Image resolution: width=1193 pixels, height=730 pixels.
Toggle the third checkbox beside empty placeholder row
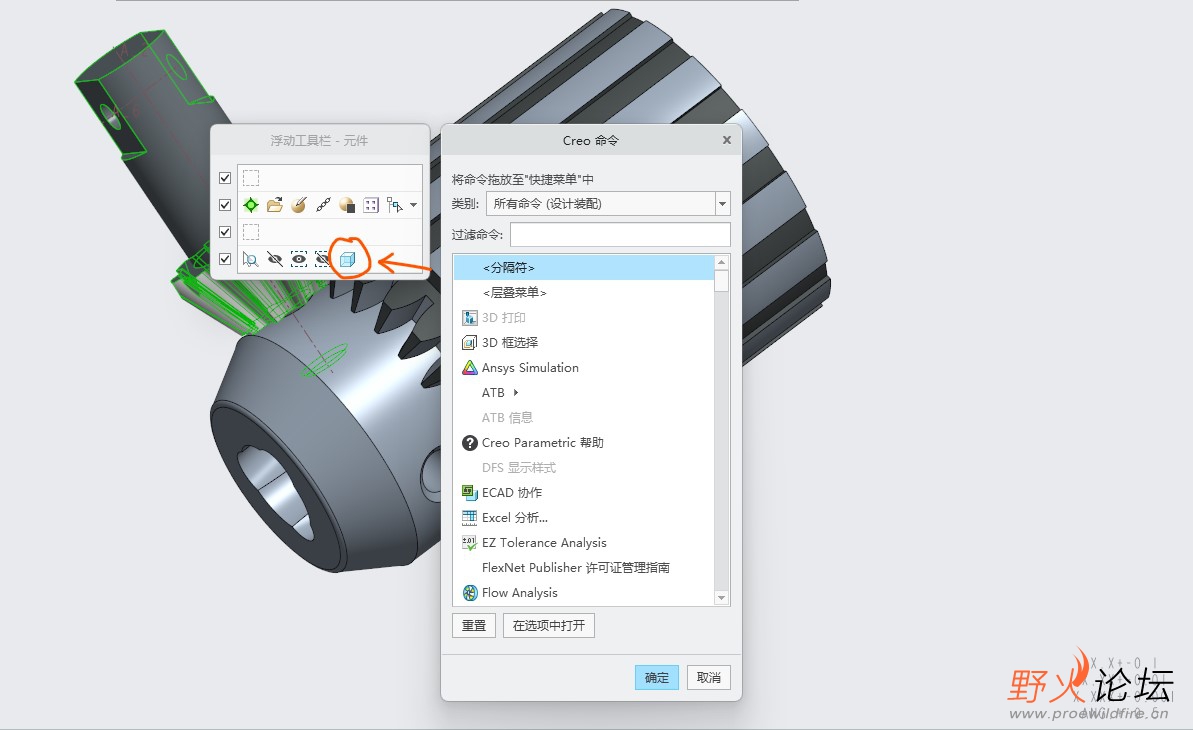(224, 231)
